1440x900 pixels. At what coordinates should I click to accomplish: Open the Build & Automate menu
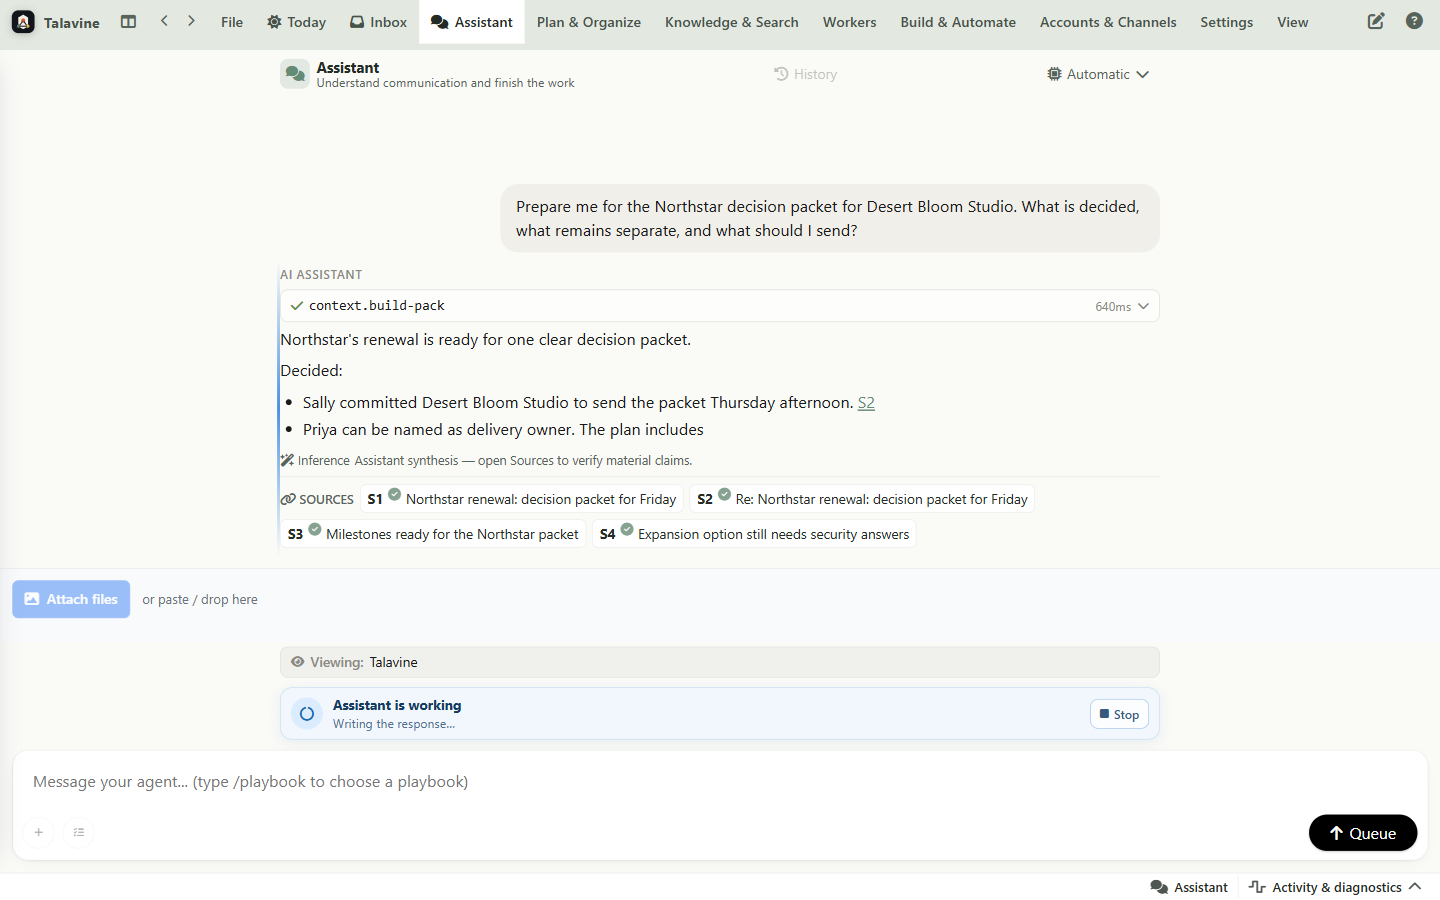click(958, 22)
